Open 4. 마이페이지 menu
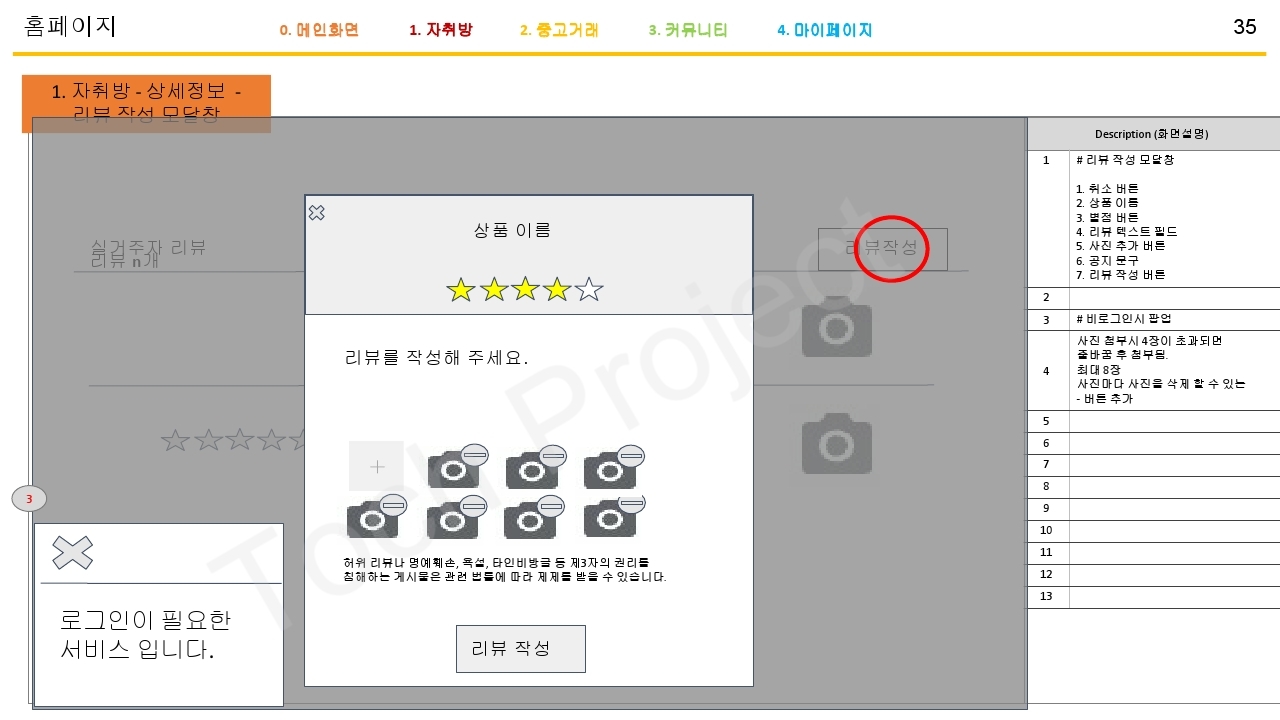 click(x=825, y=30)
